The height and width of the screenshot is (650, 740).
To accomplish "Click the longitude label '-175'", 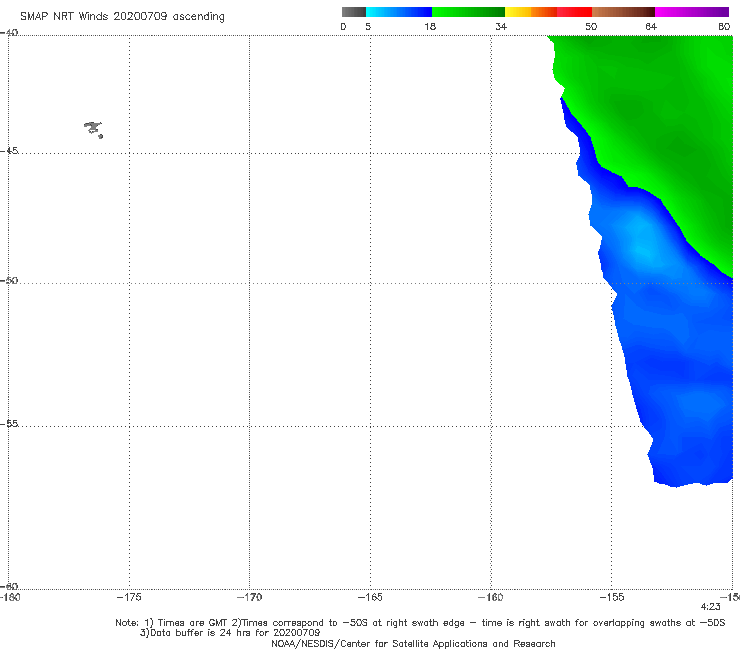I will 129,597.
